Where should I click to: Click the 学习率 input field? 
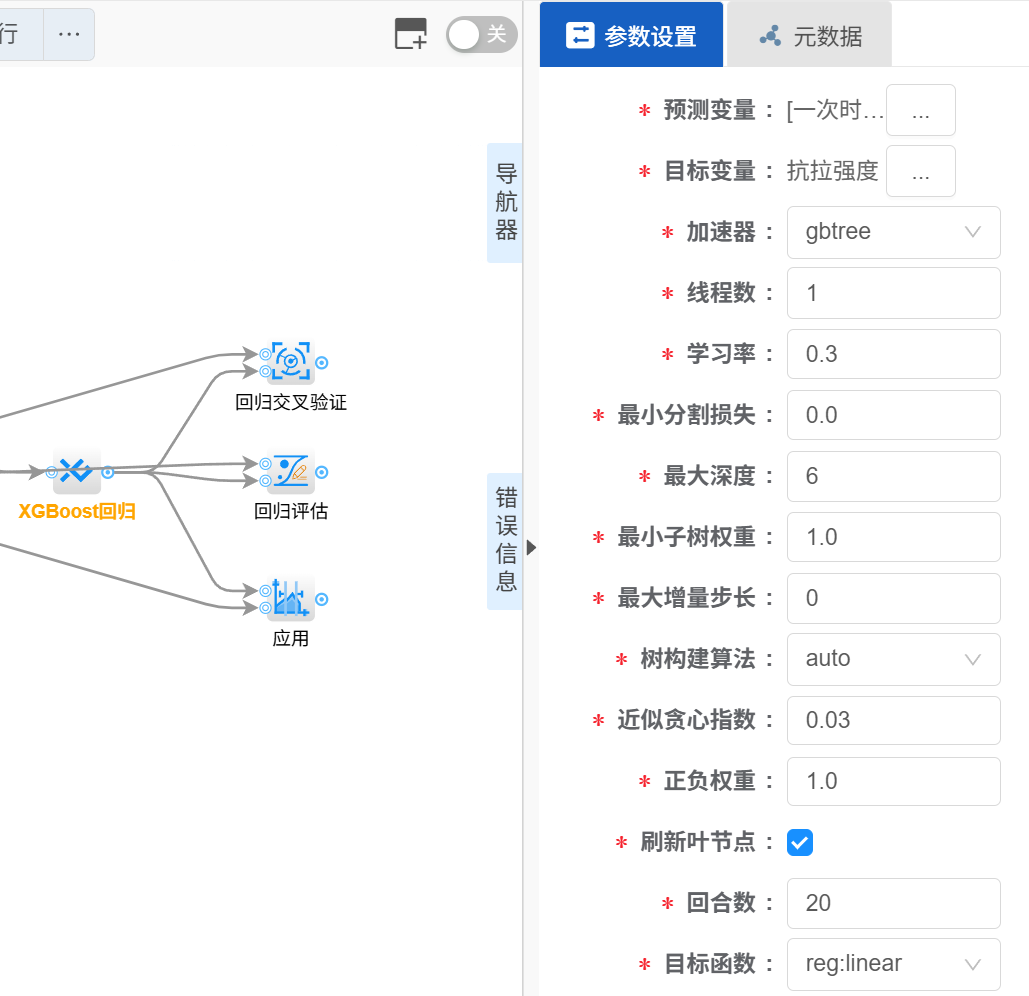(x=893, y=354)
